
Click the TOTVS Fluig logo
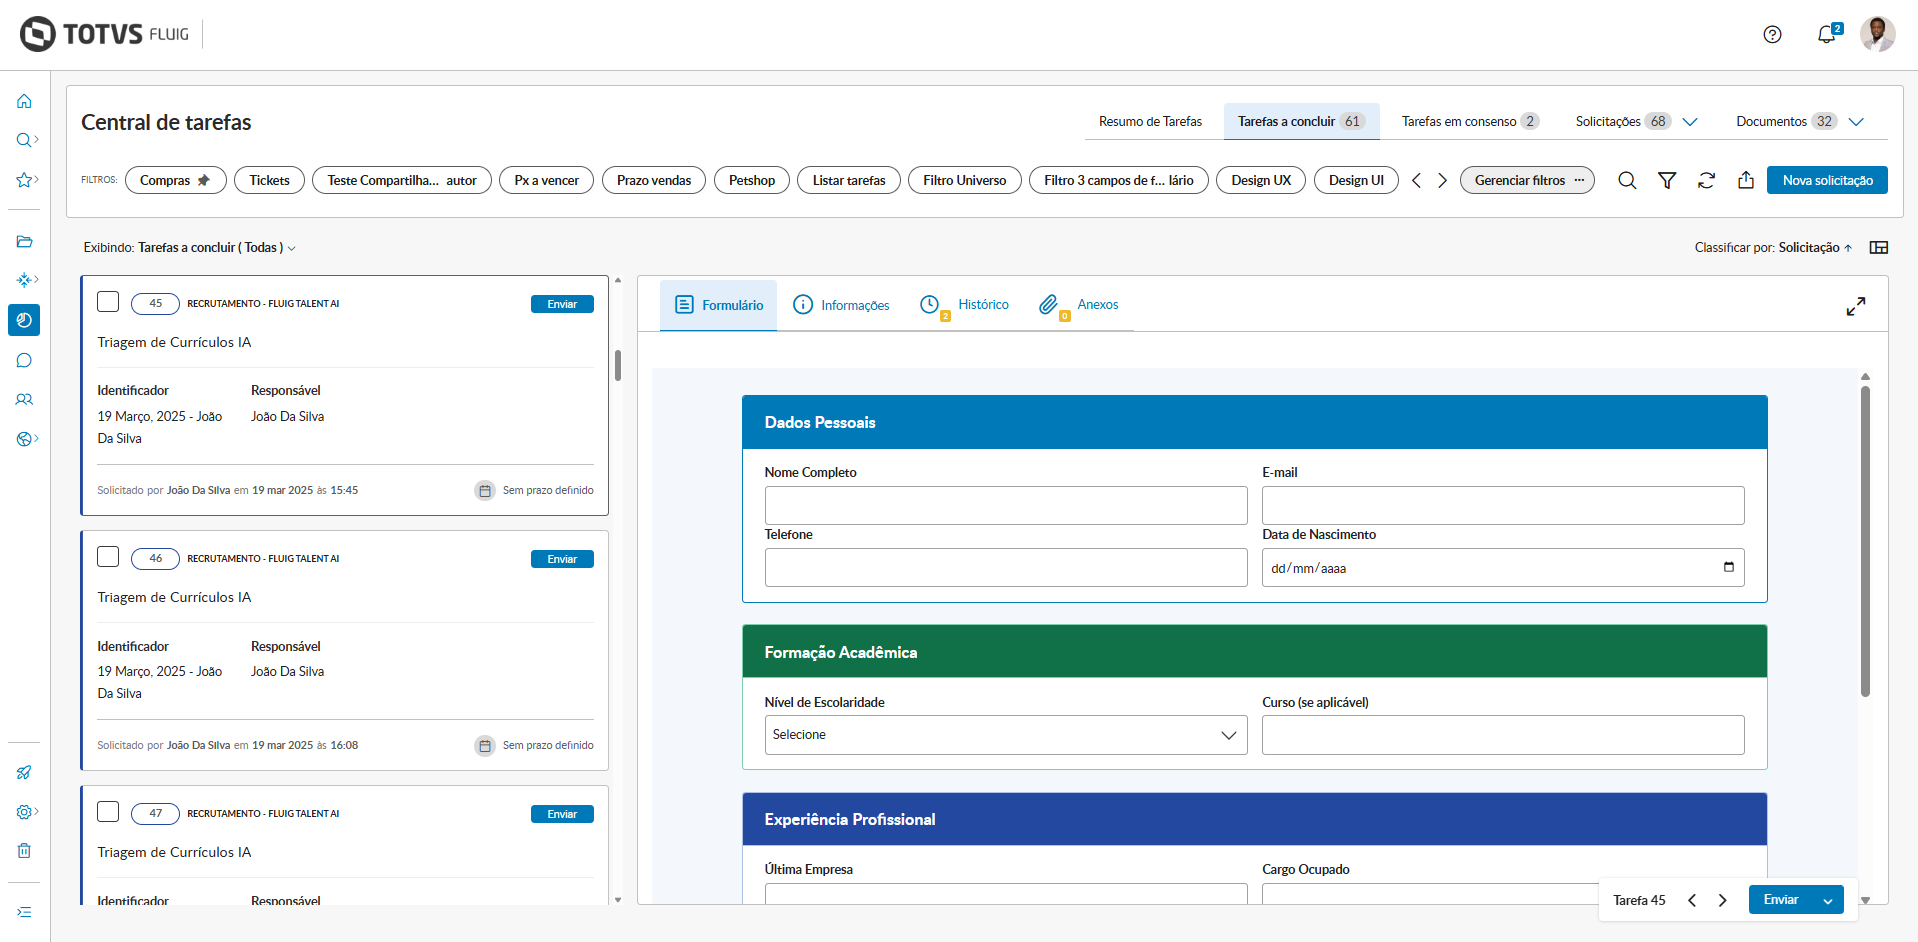click(x=104, y=34)
